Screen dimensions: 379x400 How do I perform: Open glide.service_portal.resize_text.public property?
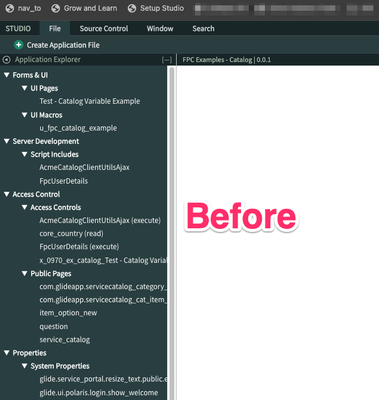103,379
